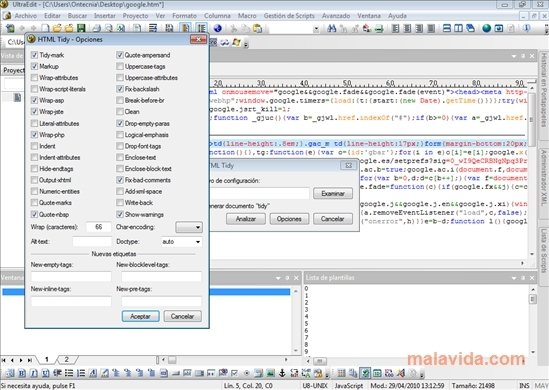Click the HTML Underline tag icon
Viewport: 549px width, 390px height.
point(46,374)
